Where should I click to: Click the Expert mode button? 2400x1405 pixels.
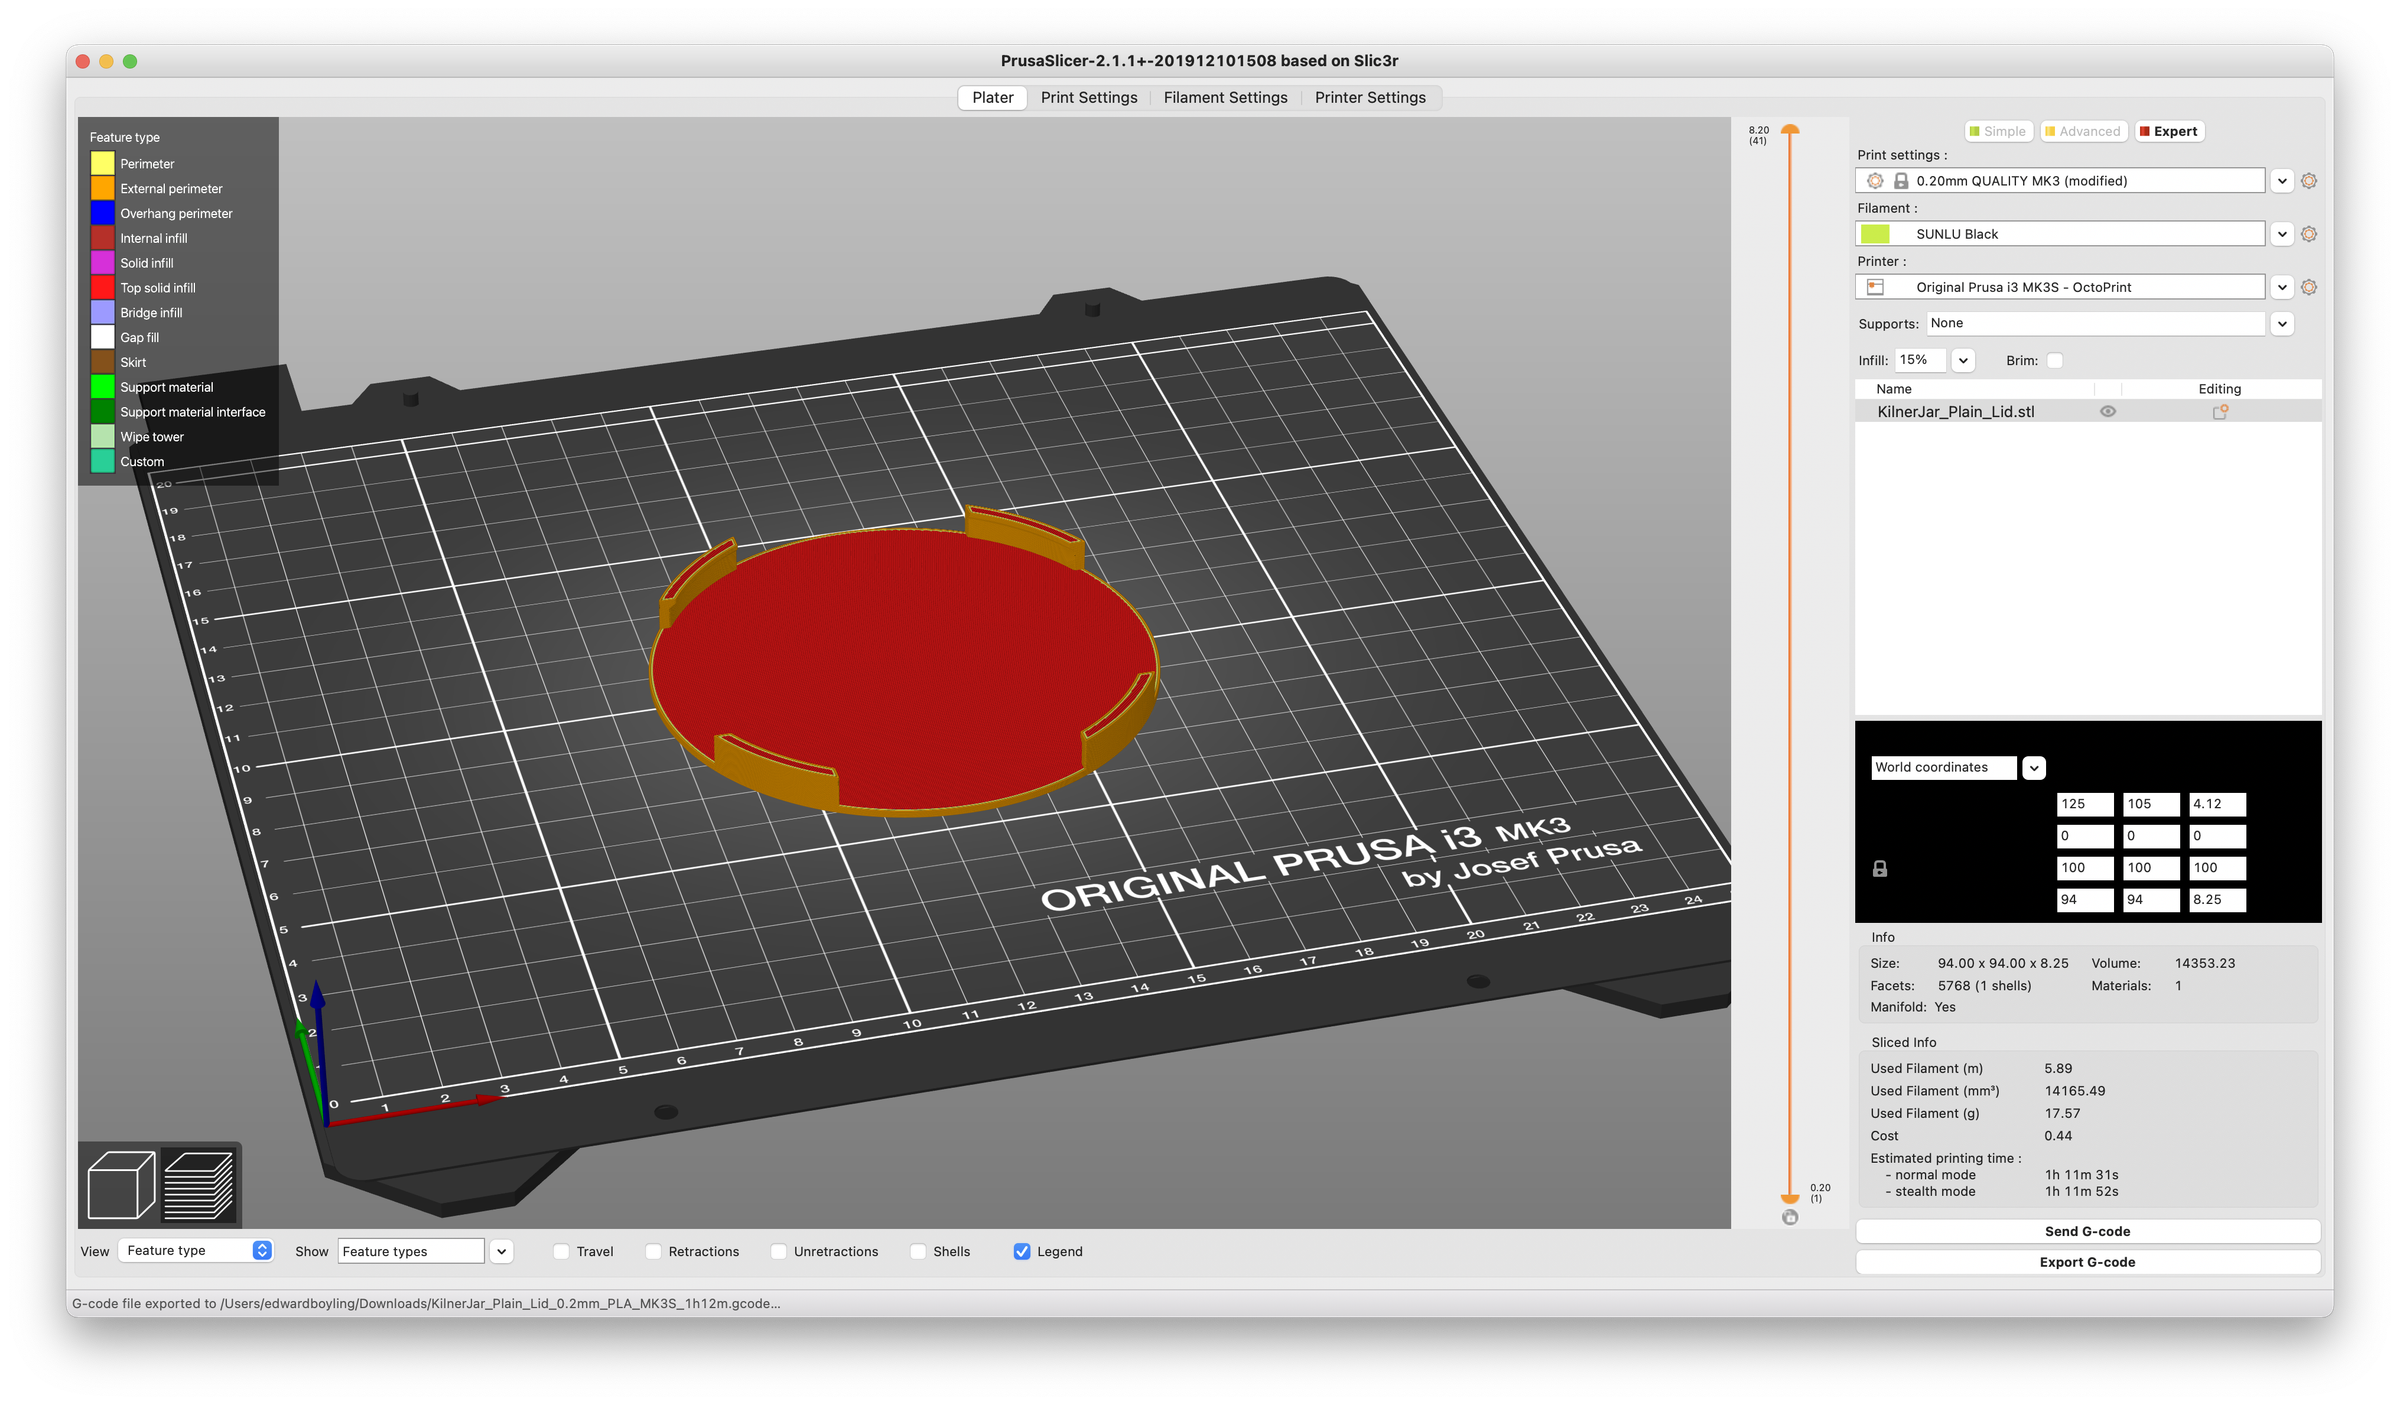click(x=2169, y=131)
